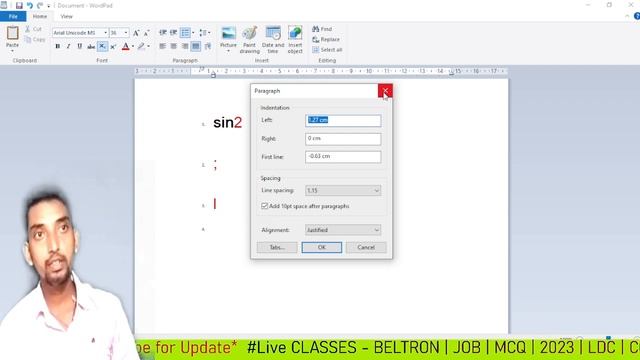Toggle Underline formatting
Viewport: 640px width, 360px height.
click(x=80, y=47)
